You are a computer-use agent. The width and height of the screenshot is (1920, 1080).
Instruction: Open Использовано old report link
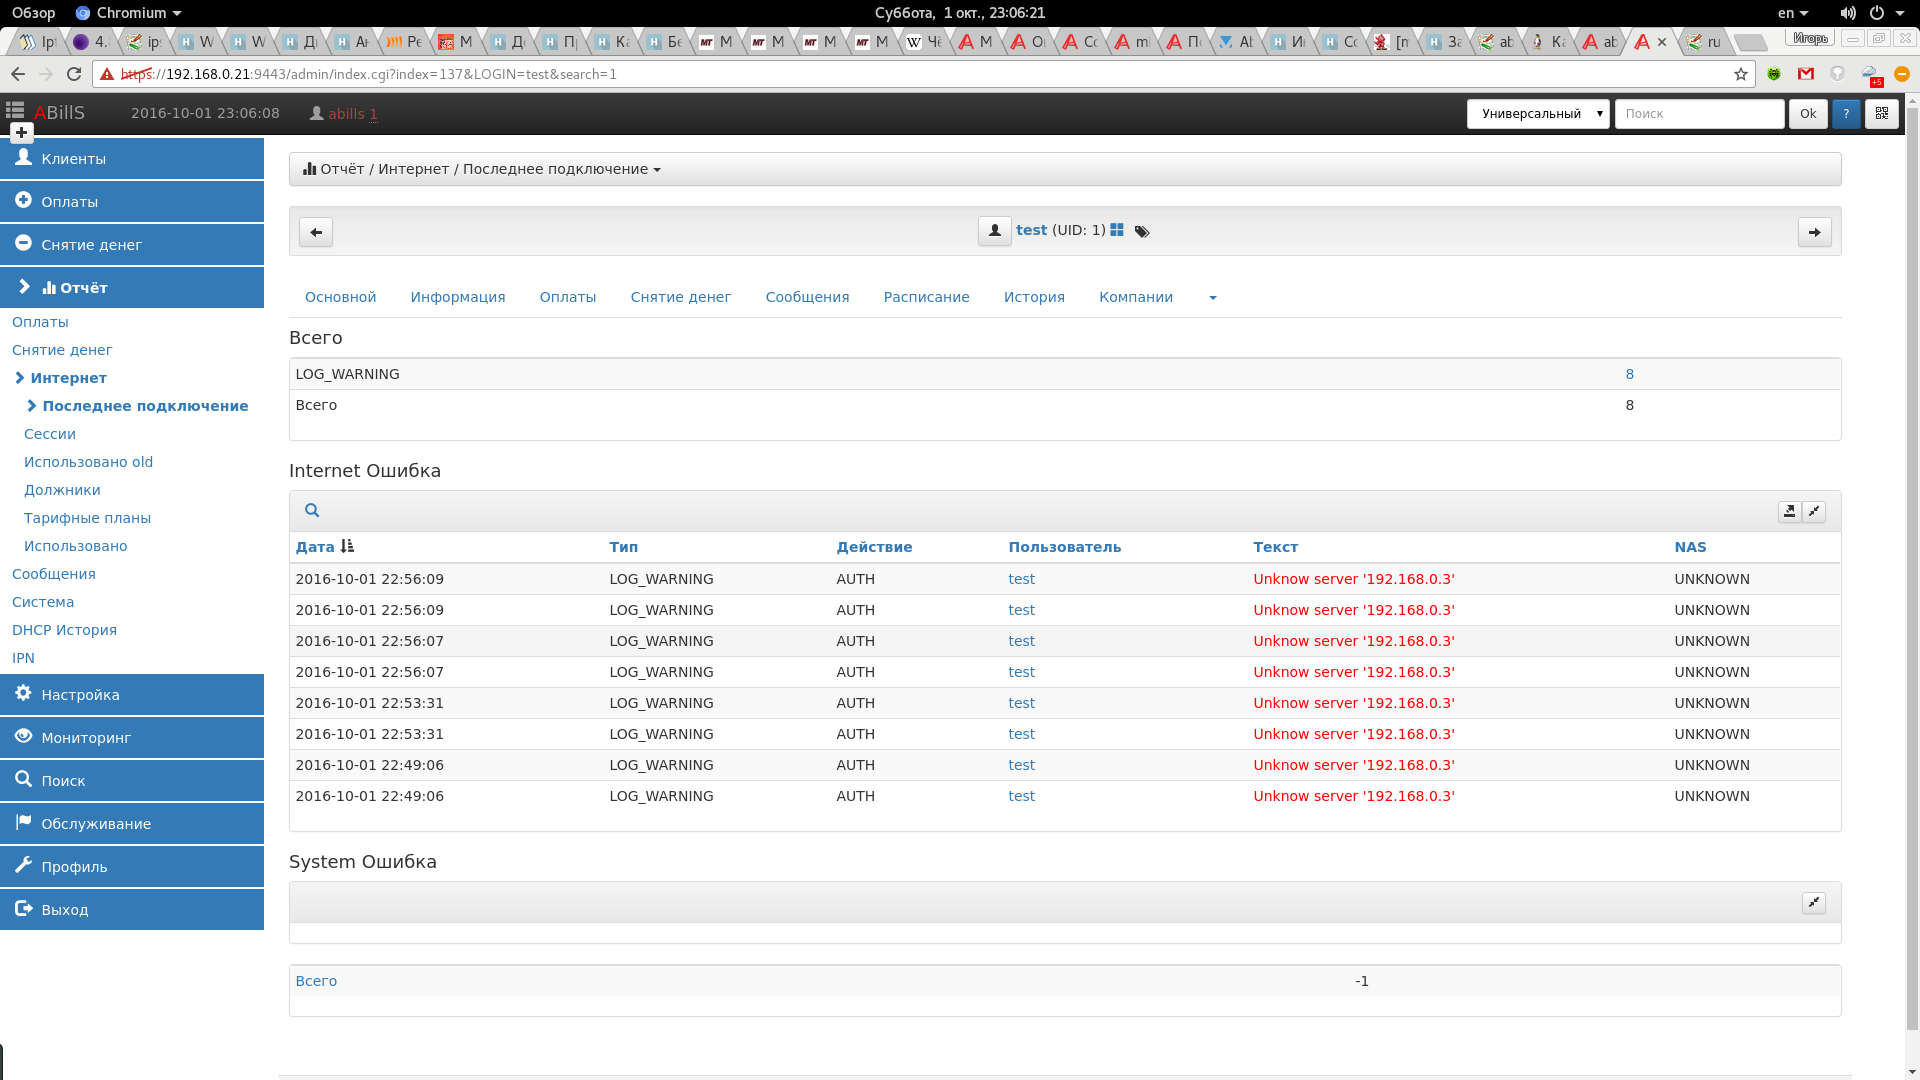88,462
